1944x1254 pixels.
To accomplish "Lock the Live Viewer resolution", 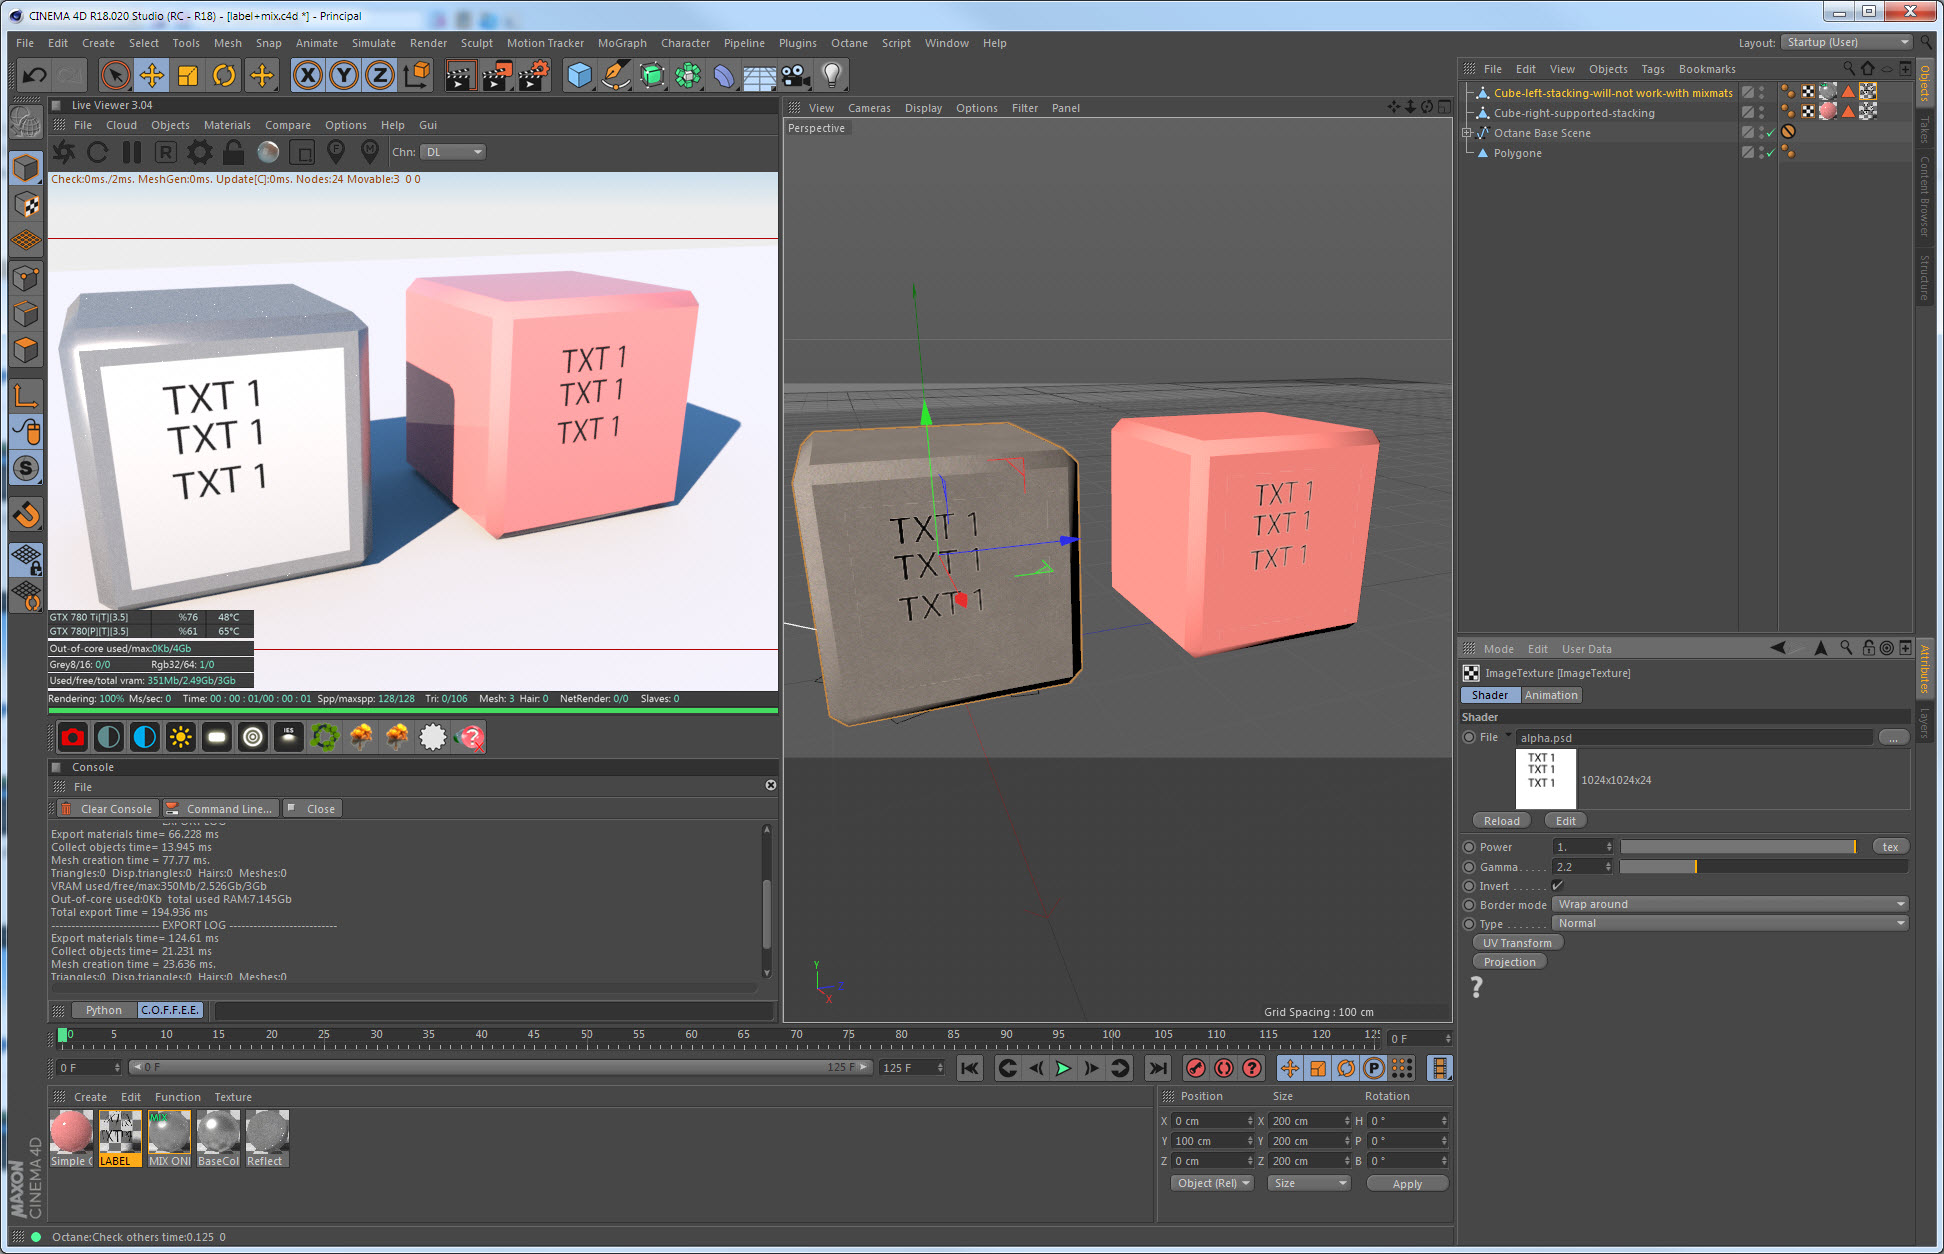I will tap(233, 152).
